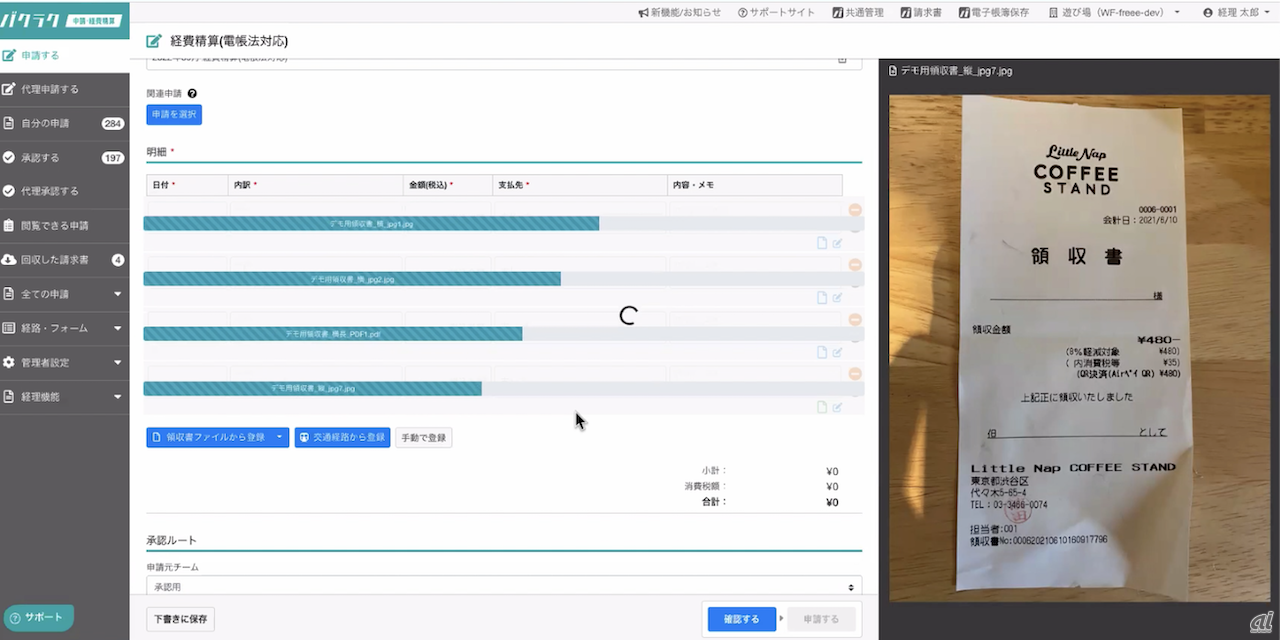The height and width of the screenshot is (640, 1280).
Task: Open the 申請元チーム select box
Action: click(x=503, y=587)
